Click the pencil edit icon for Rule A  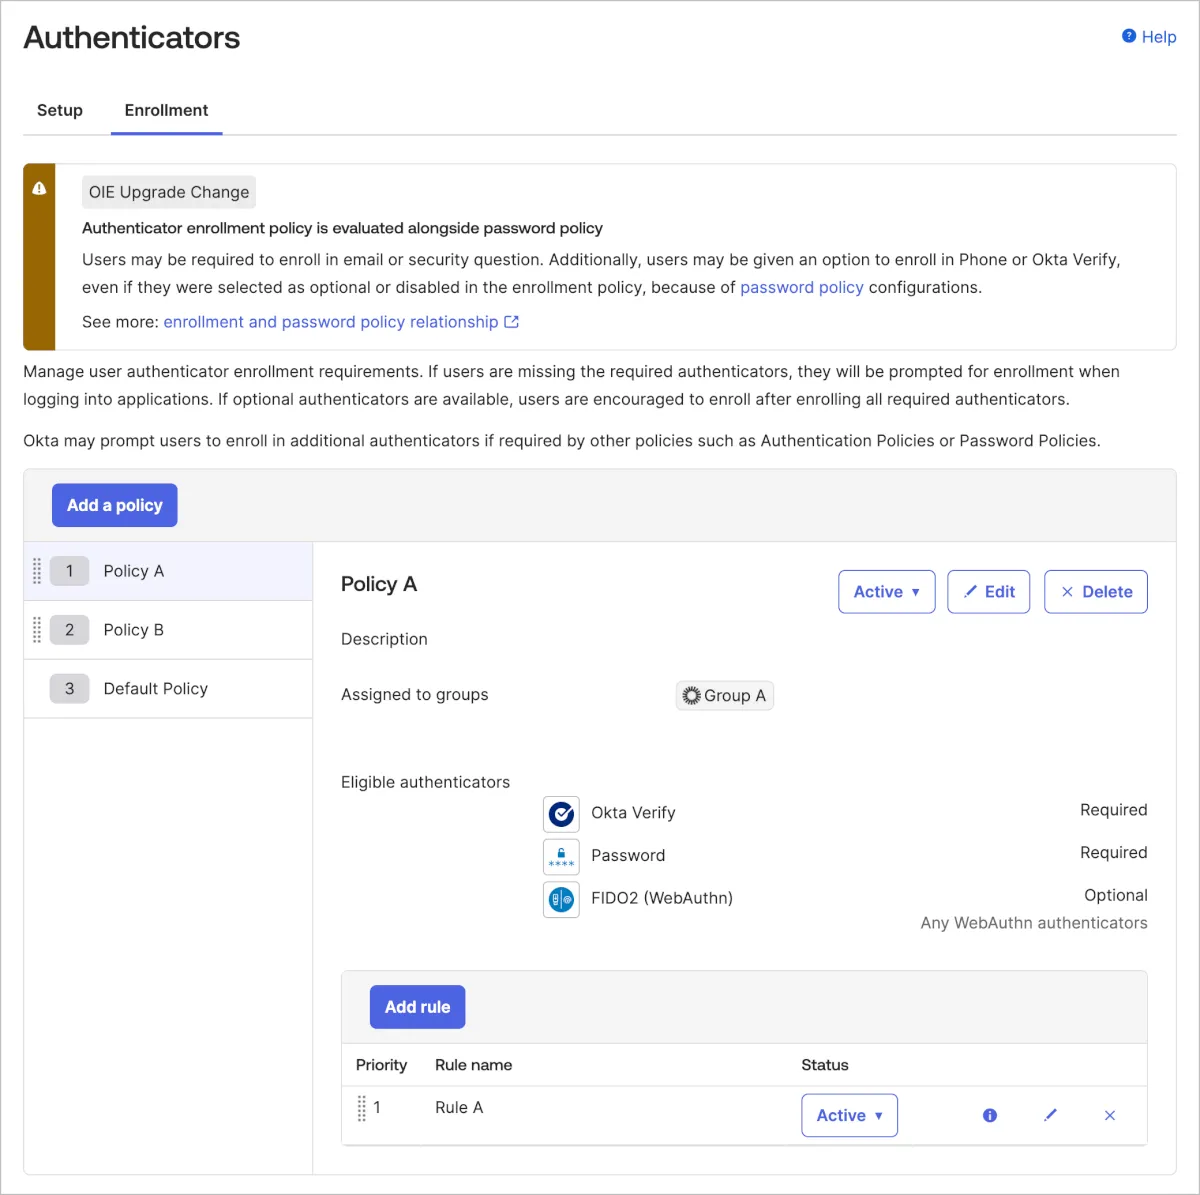pos(1050,1115)
